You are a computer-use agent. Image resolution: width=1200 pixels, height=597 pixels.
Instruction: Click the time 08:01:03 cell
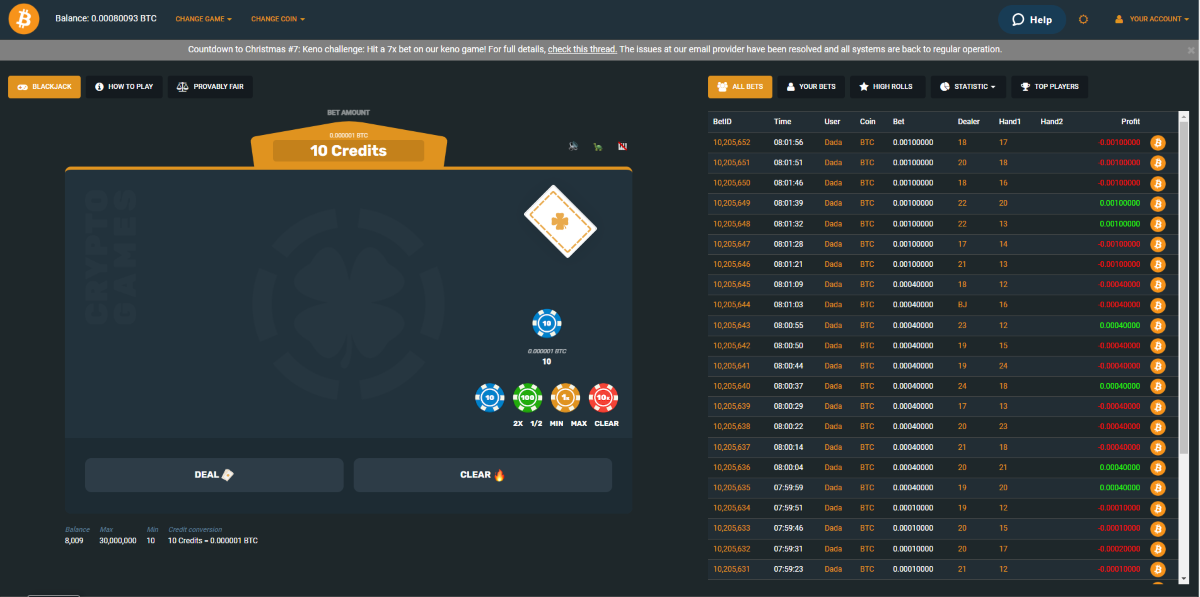pos(788,305)
